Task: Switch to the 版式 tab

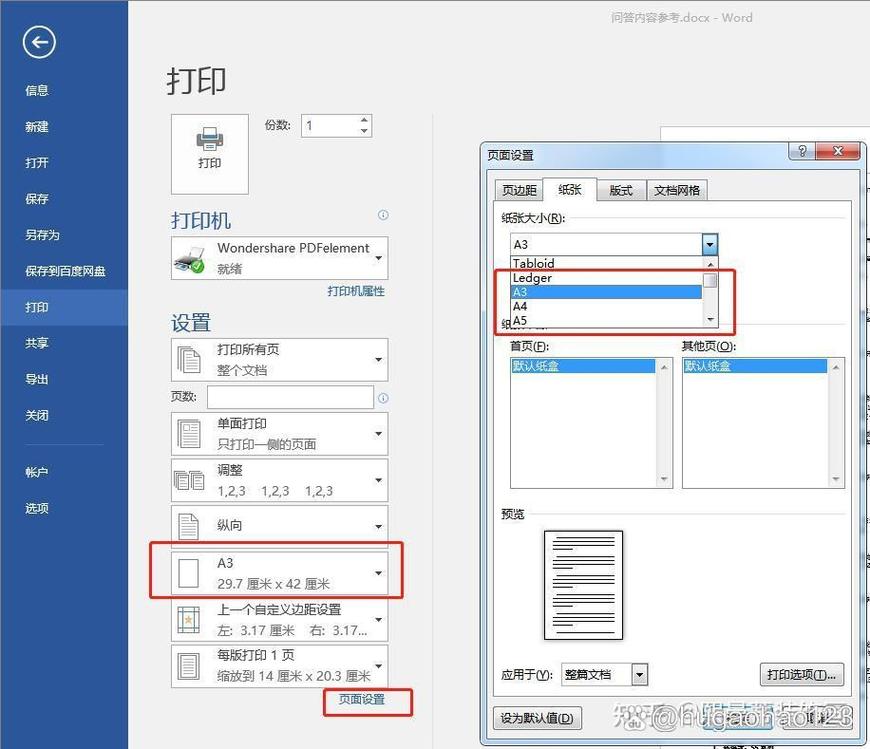Action: (621, 190)
